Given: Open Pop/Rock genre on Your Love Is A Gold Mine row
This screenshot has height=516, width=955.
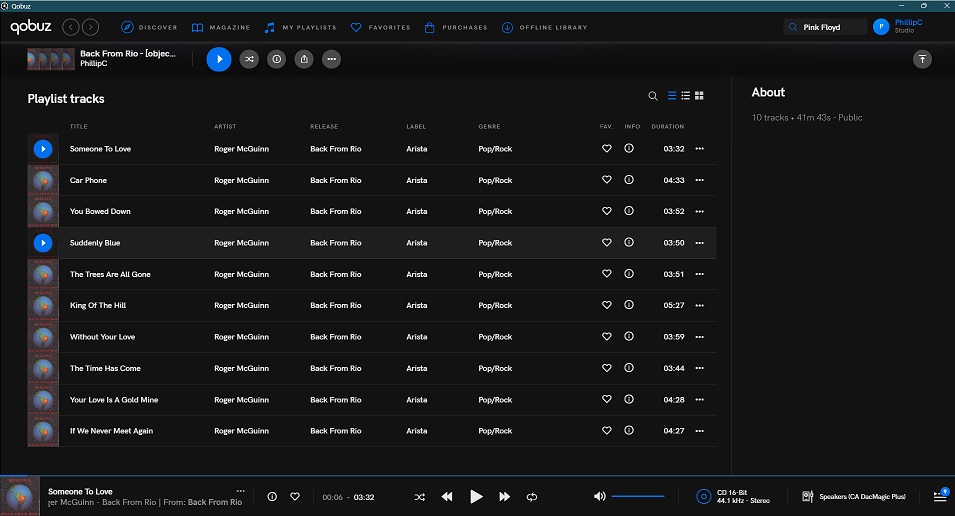Looking at the screenshot, I should click(x=495, y=400).
